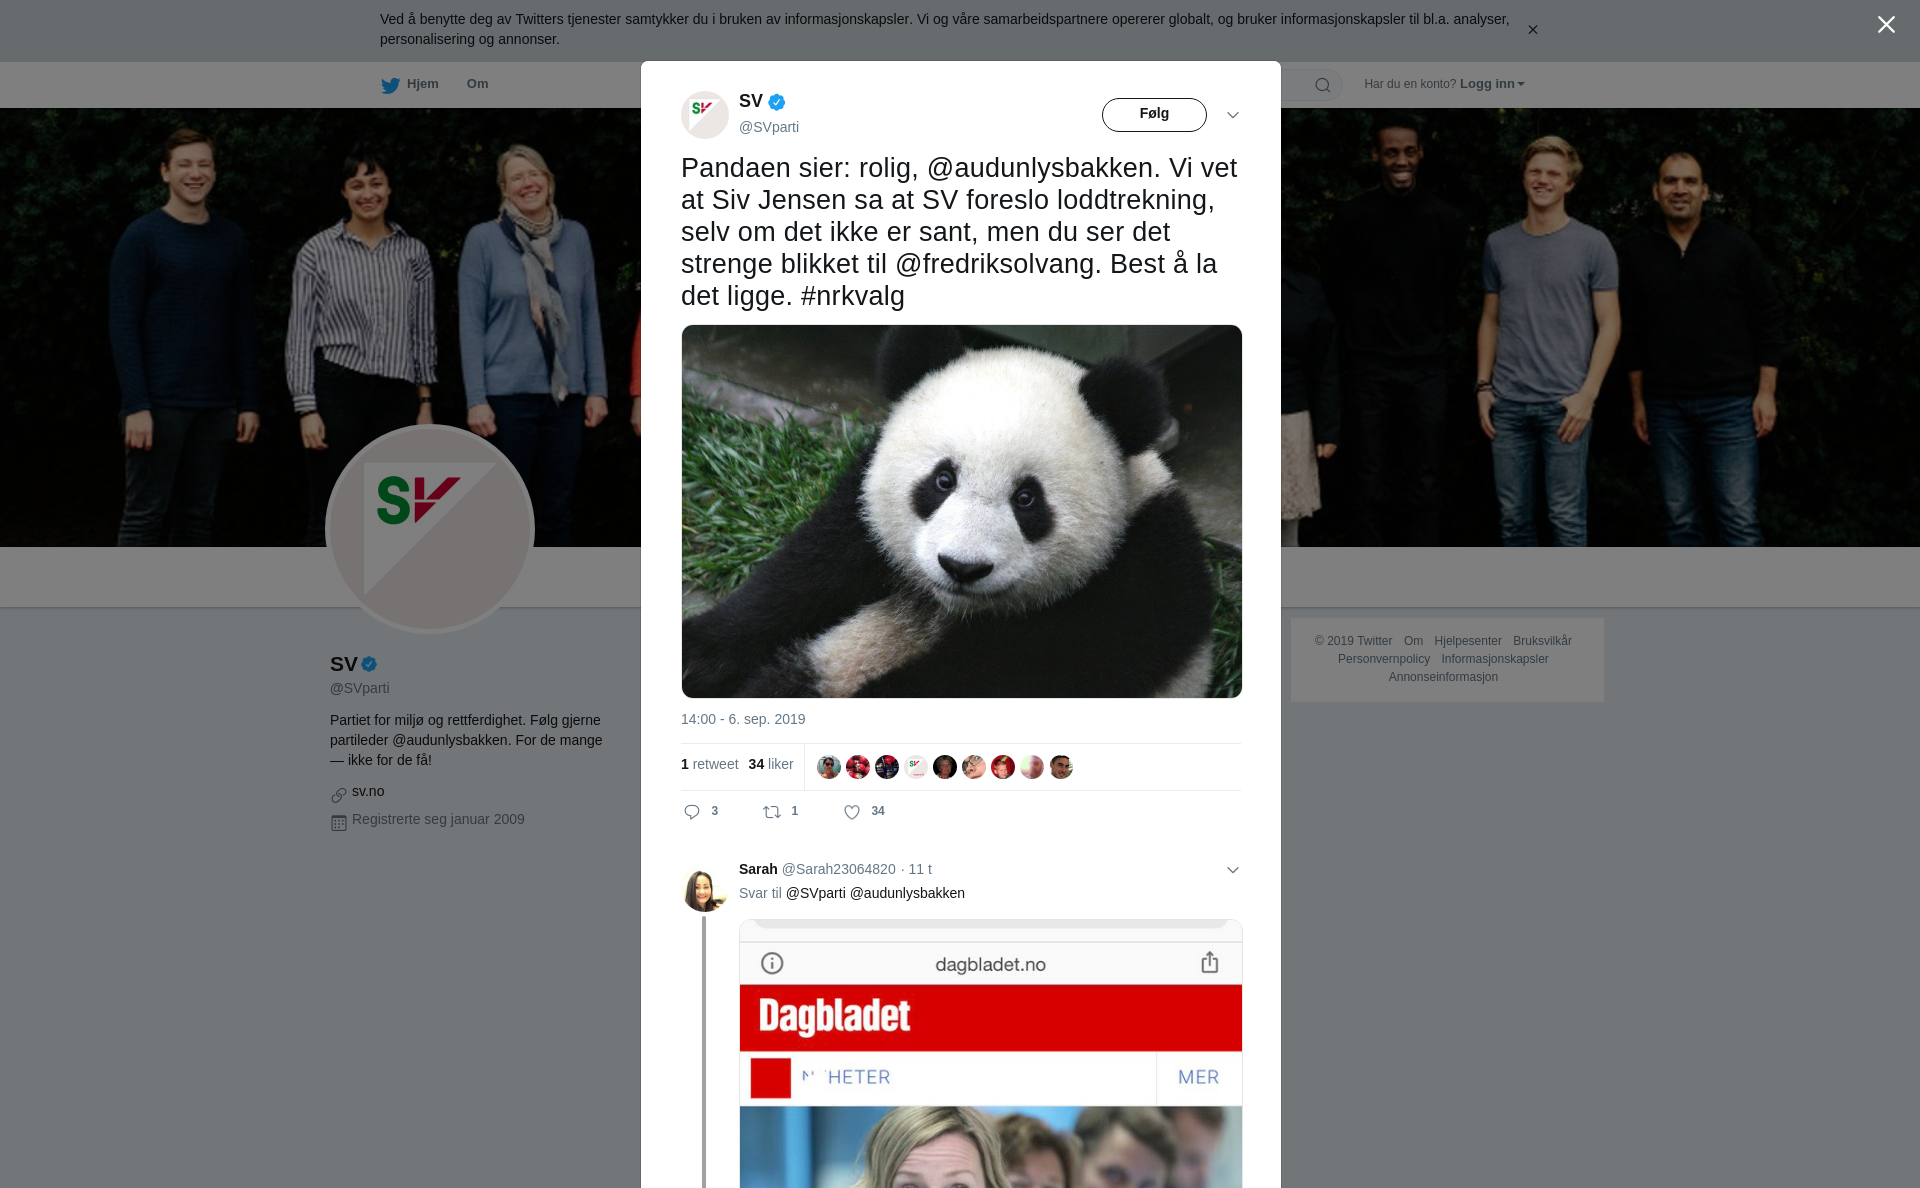1920x1188 pixels.
Task: View the 34 liker list
Action: click(x=771, y=764)
